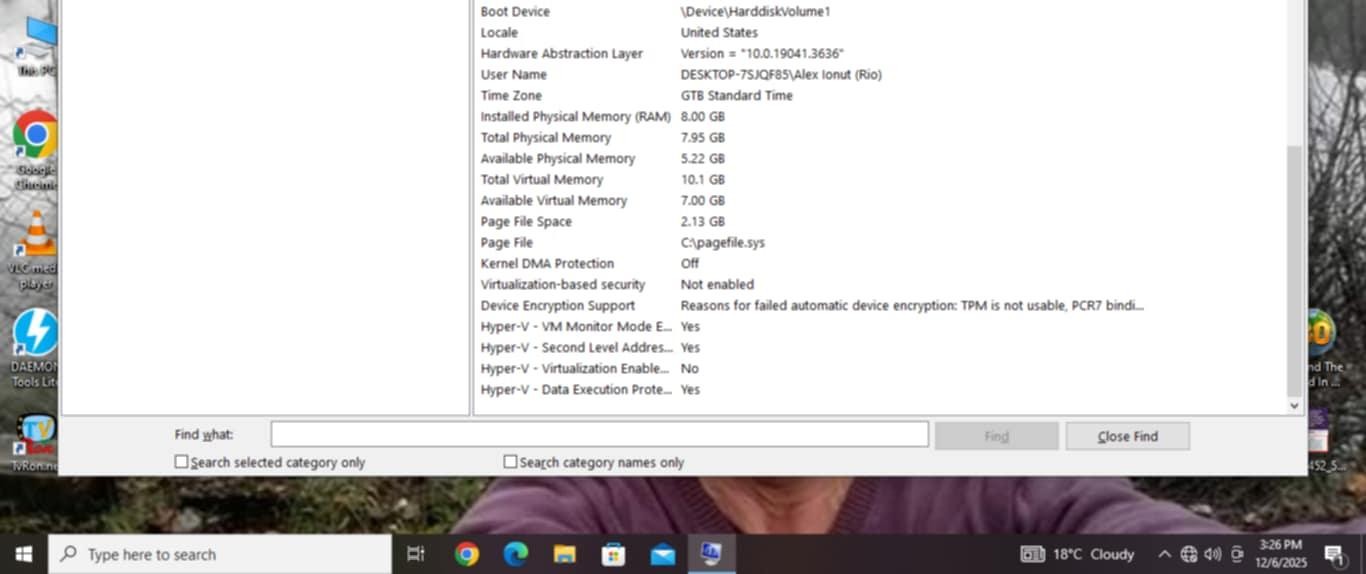
Task: Open File Explorer in the taskbar
Action: (564, 554)
